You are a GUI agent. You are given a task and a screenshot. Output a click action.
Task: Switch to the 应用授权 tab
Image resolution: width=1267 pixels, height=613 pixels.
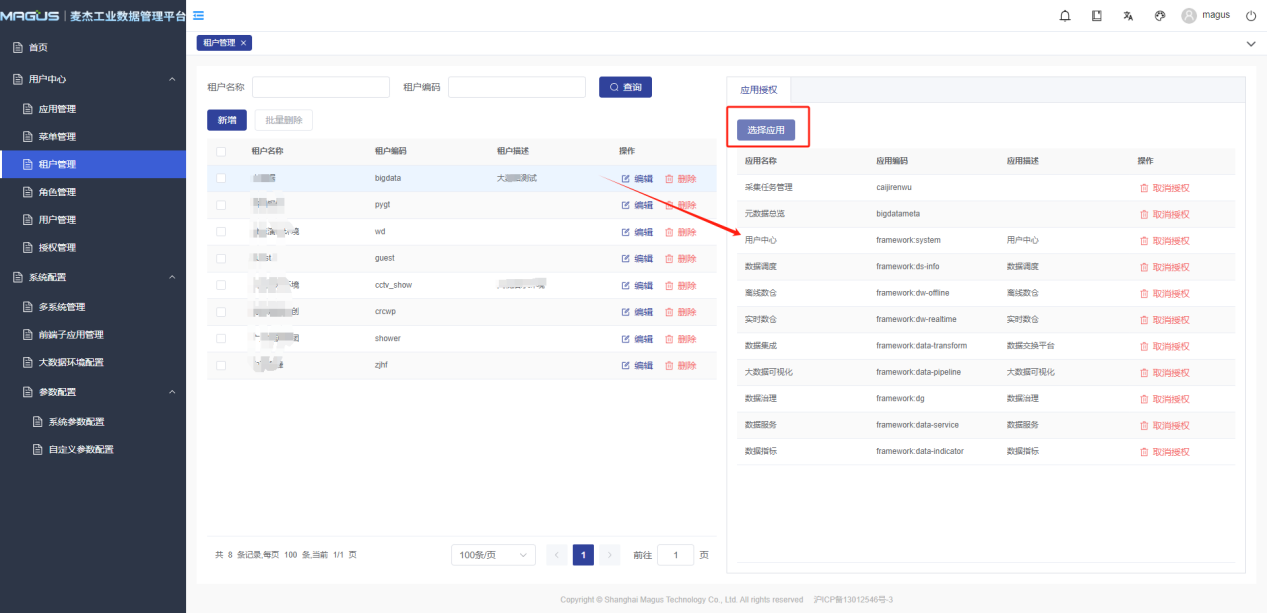click(758, 89)
